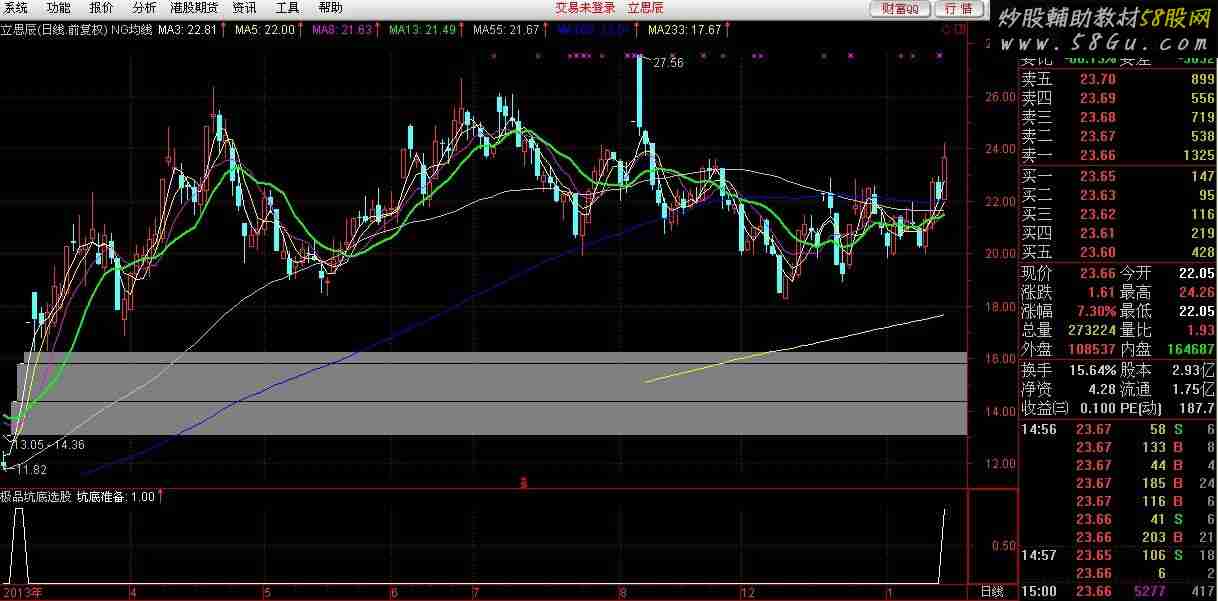Click the 股本 value 2.93亿
Screen dimensions: 1218x601
1191,370
